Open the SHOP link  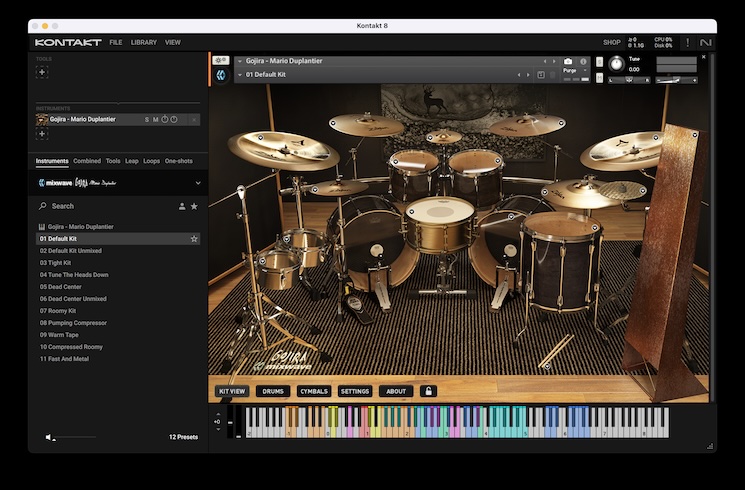coord(611,42)
